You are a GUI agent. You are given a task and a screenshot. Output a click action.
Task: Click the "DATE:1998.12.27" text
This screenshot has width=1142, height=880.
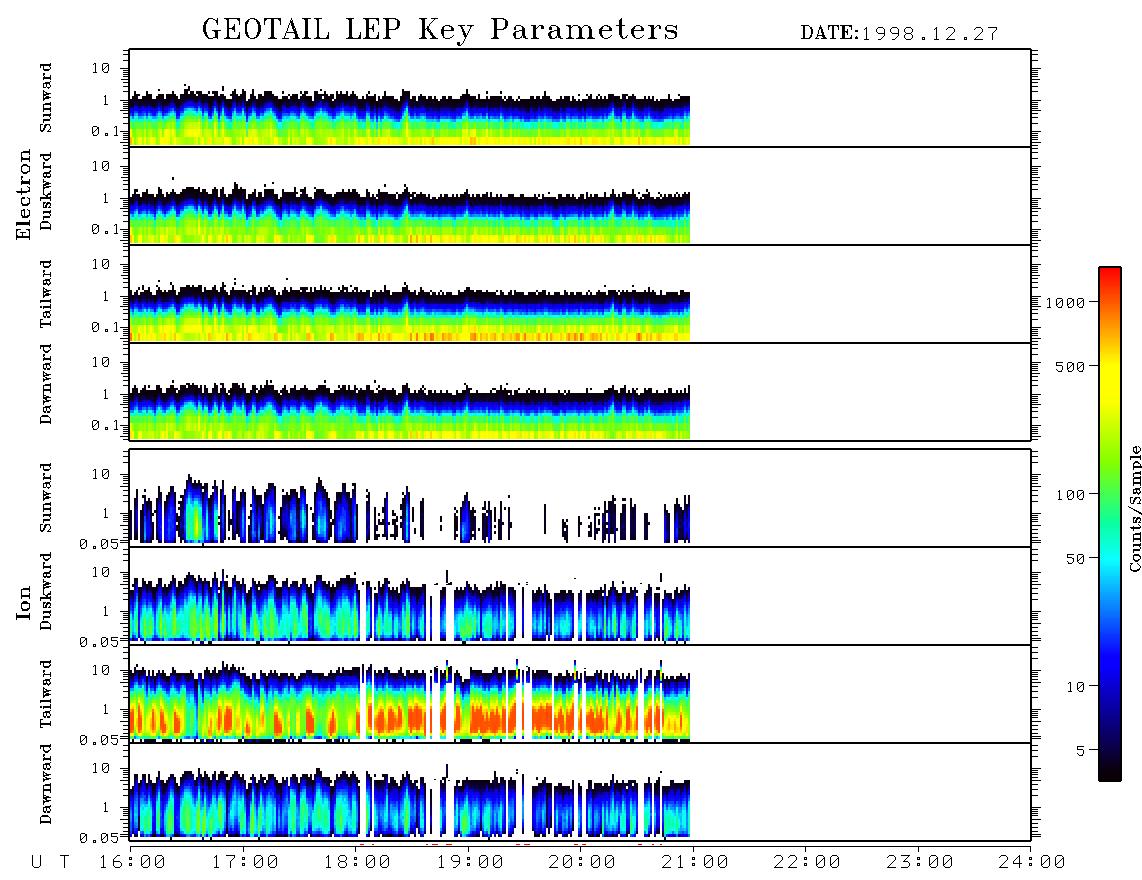[899, 33]
